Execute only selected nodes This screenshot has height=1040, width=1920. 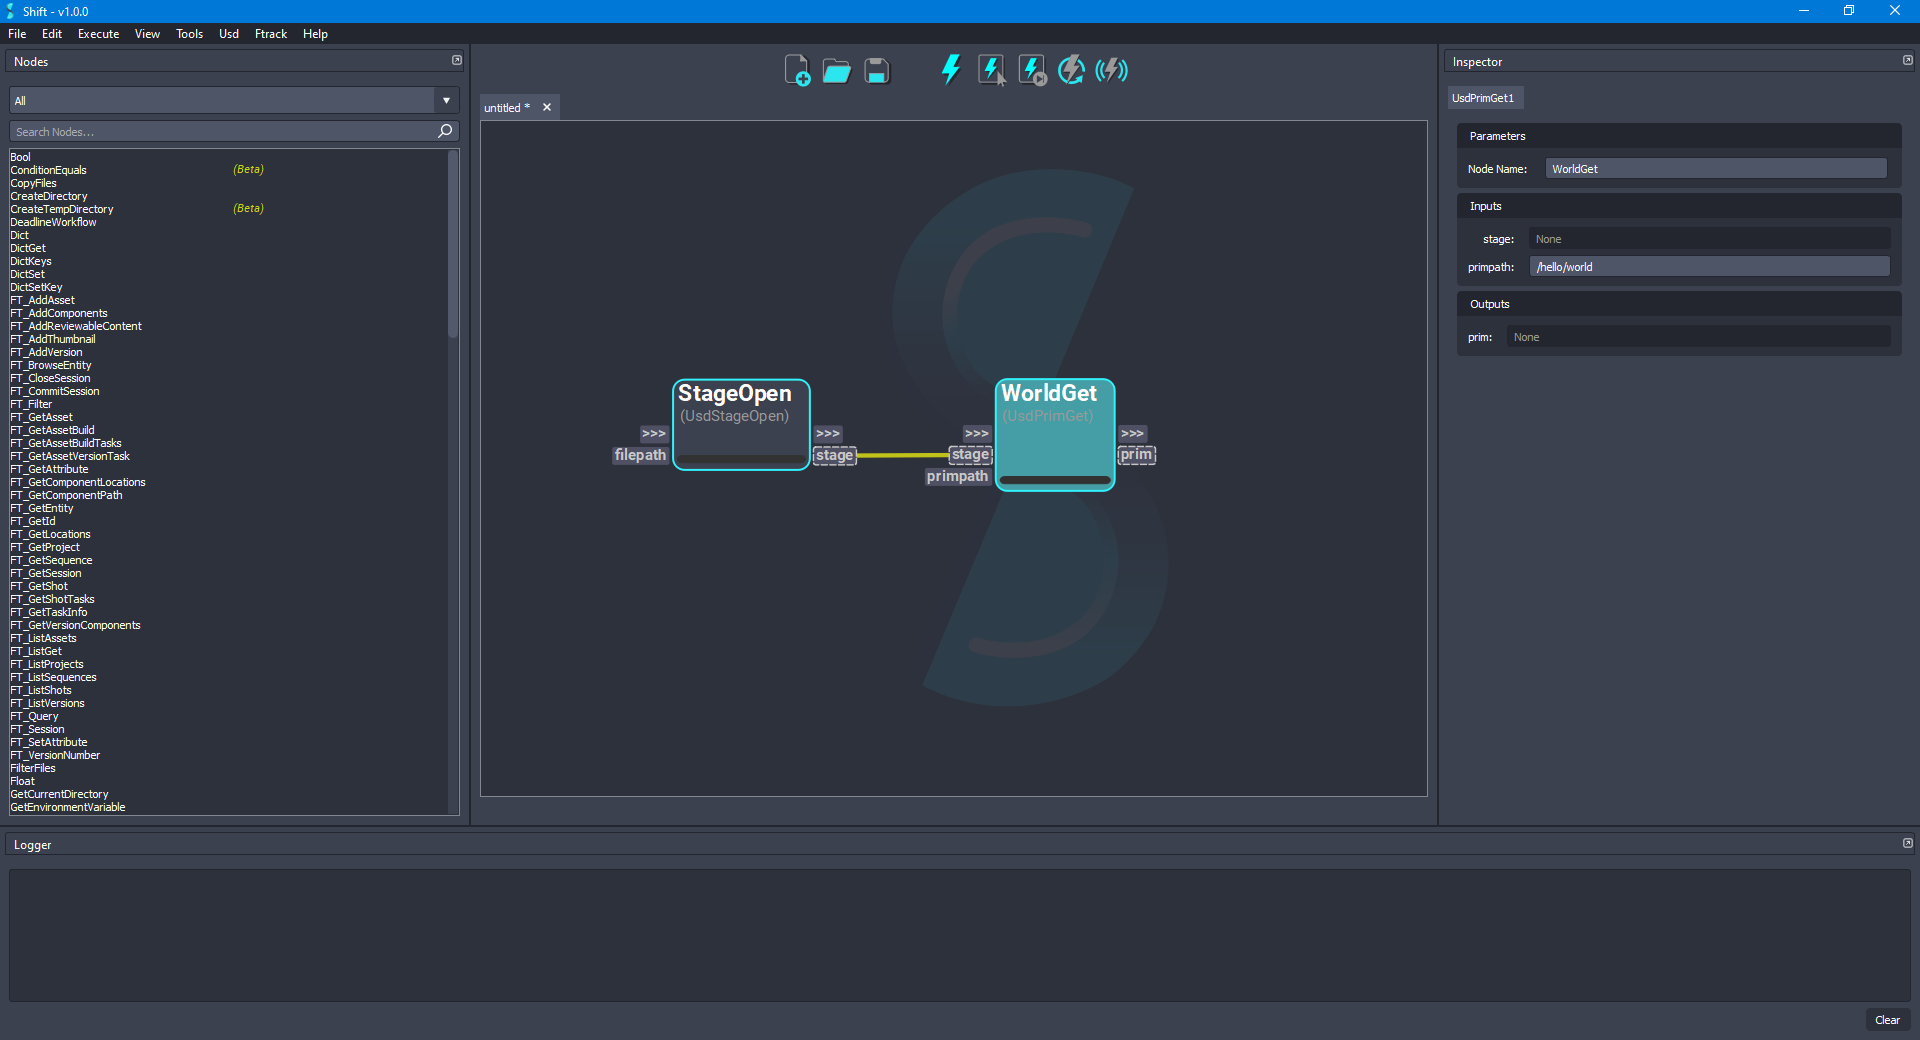(991, 70)
